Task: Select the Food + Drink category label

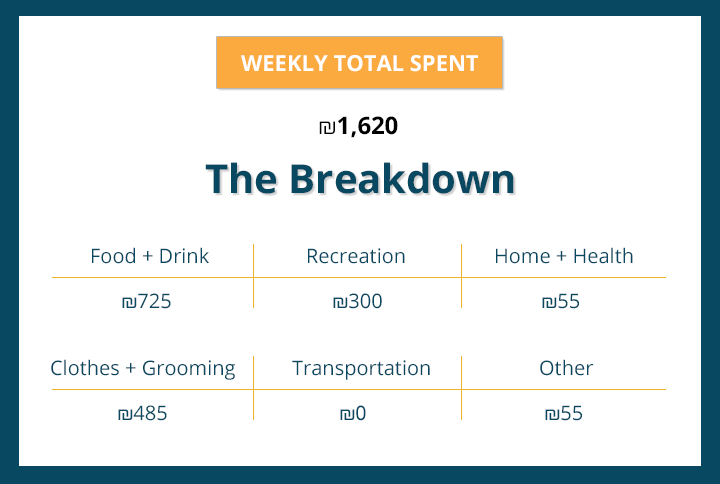Action: (x=149, y=256)
